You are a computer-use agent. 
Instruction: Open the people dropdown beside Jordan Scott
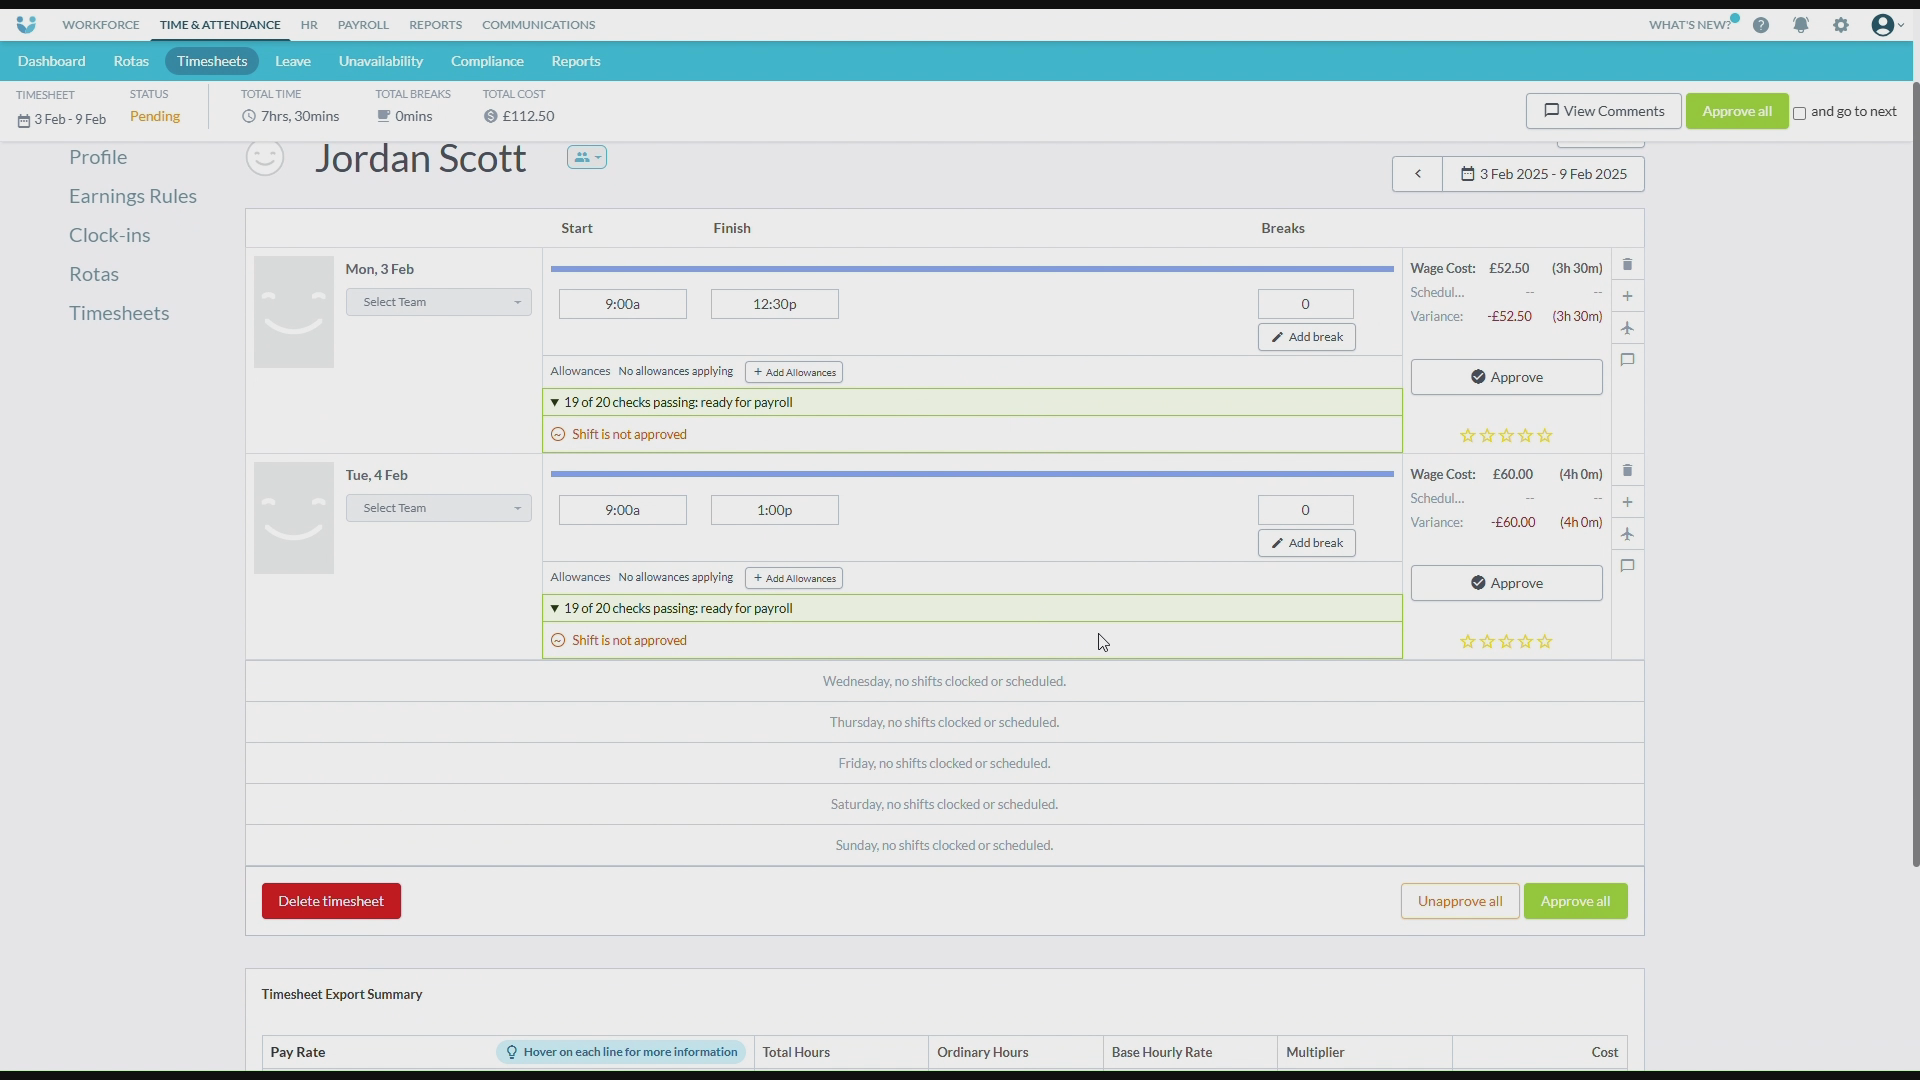tap(587, 157)
